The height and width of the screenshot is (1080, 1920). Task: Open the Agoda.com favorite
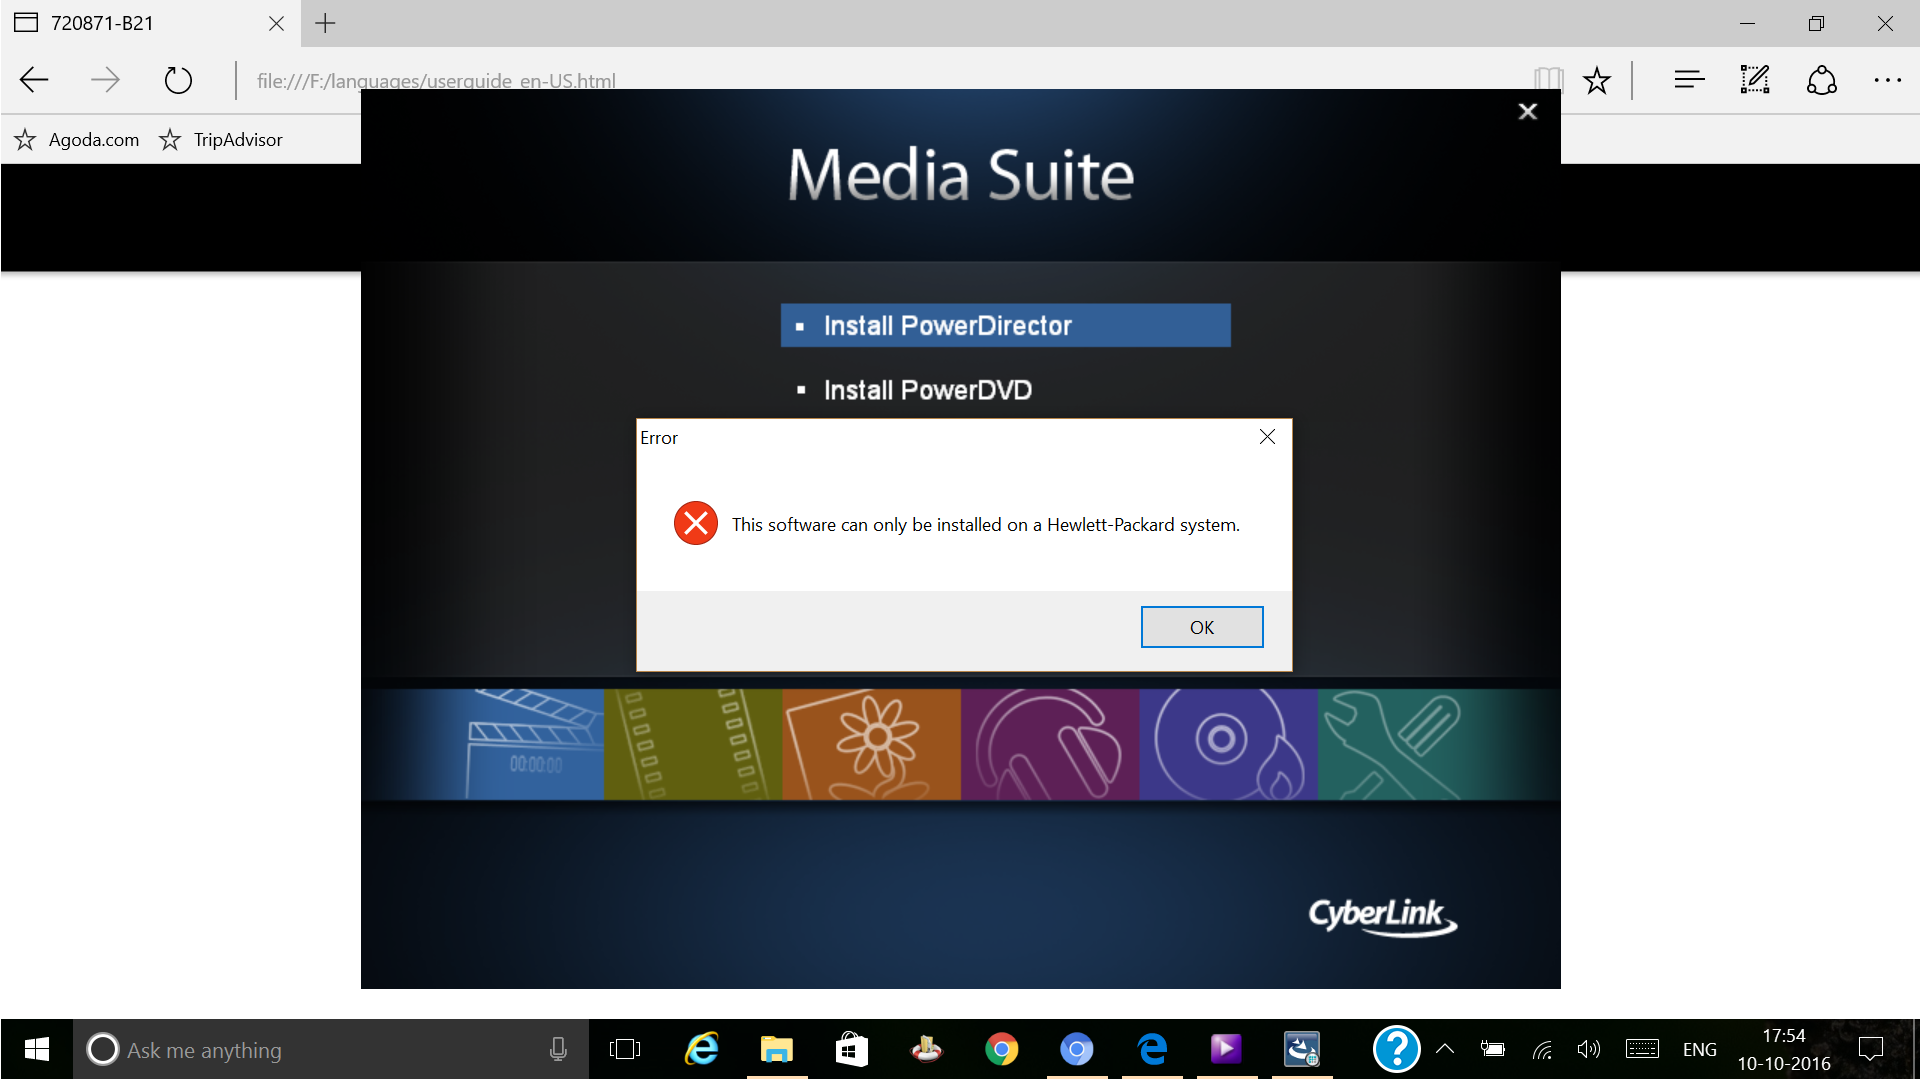(x=77, y=140)
